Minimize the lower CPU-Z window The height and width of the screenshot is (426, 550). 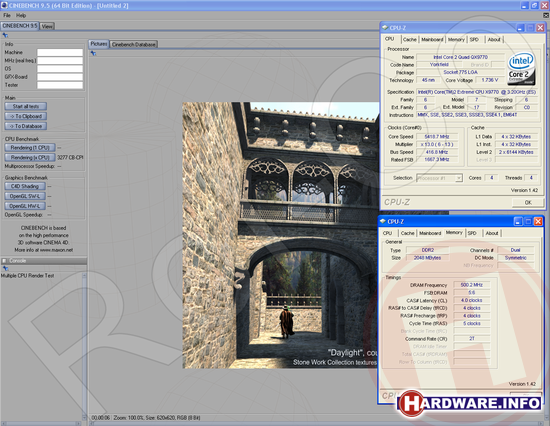pos(518,221)
